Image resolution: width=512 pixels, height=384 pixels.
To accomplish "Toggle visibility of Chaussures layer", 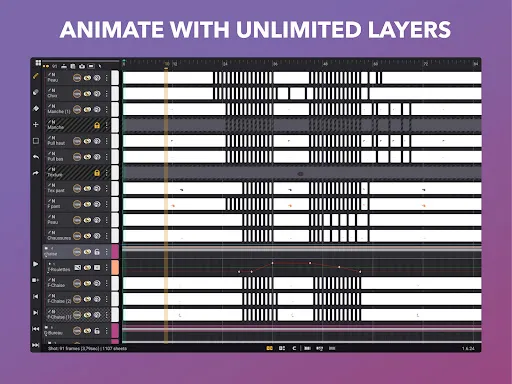I will pyautogui.click(x=87, y=236).
